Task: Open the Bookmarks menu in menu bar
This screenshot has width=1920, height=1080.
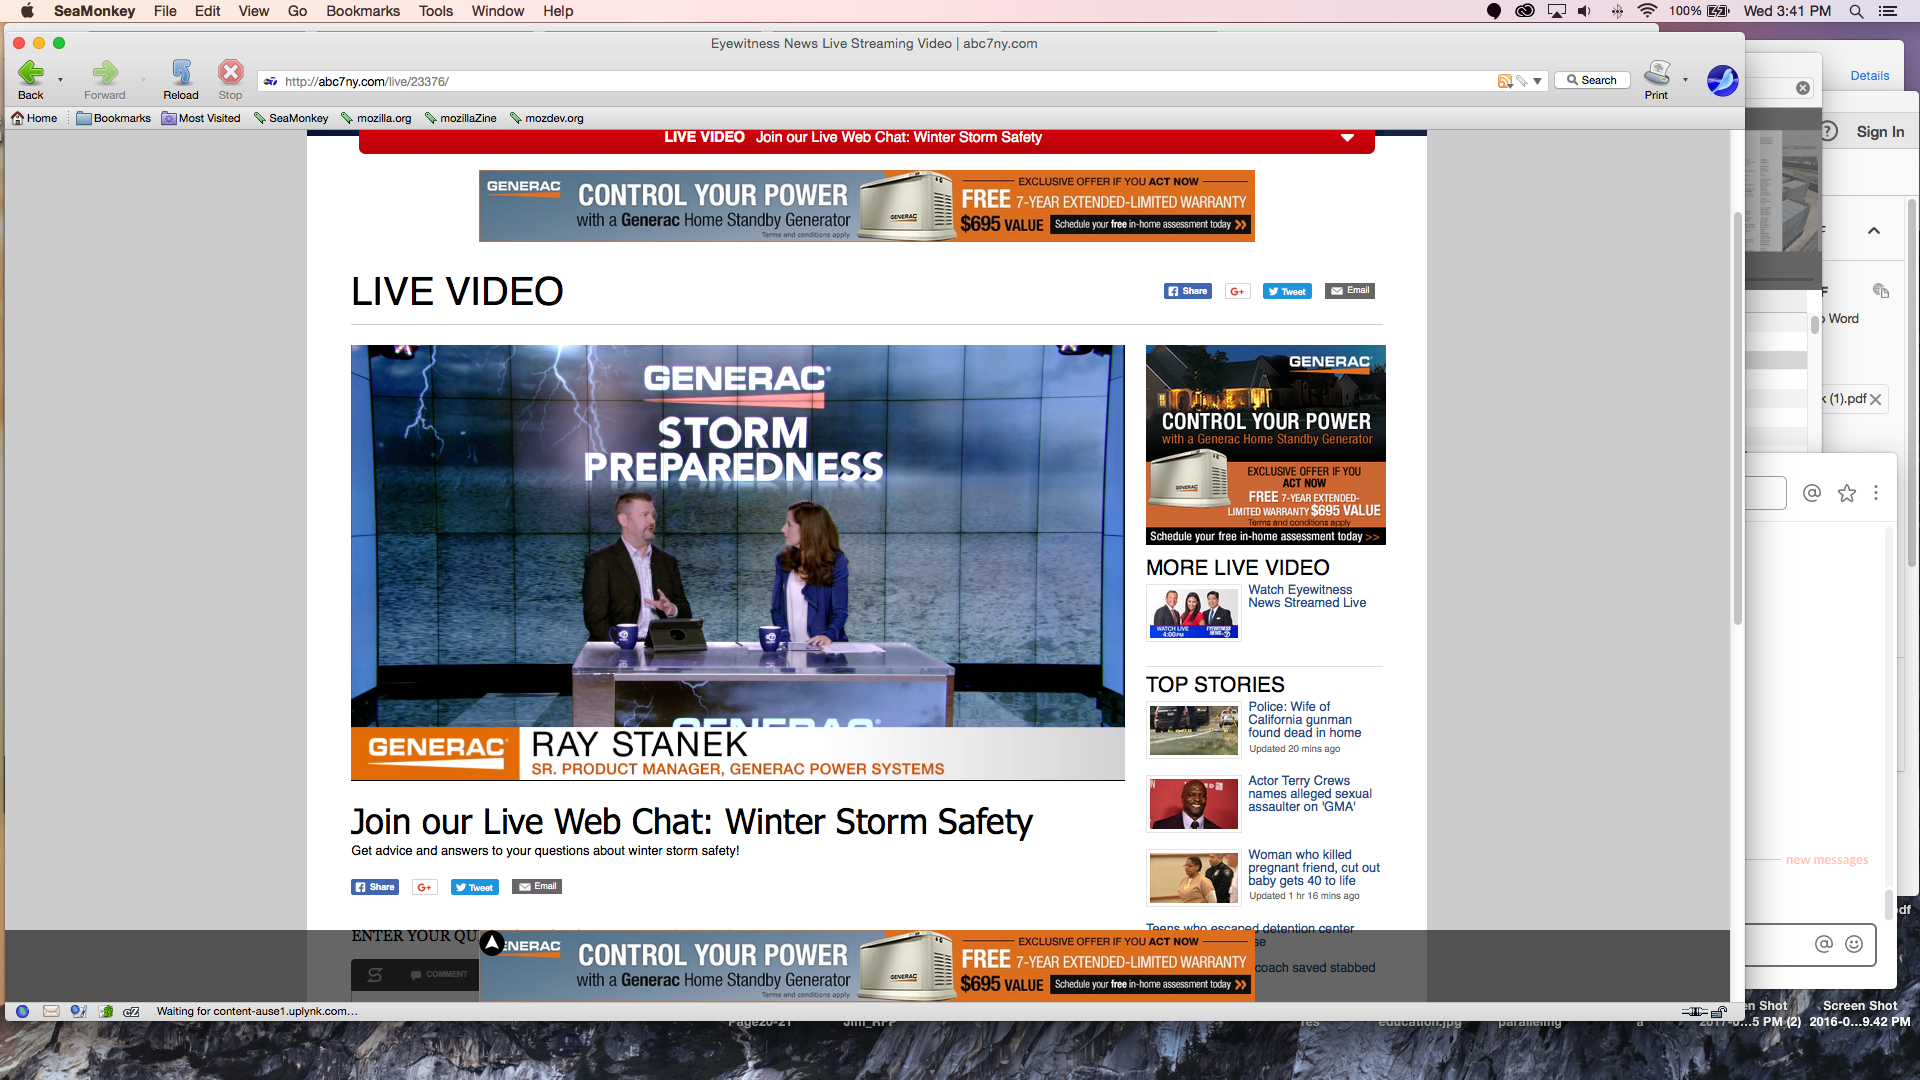Action: tap(362, 11)
